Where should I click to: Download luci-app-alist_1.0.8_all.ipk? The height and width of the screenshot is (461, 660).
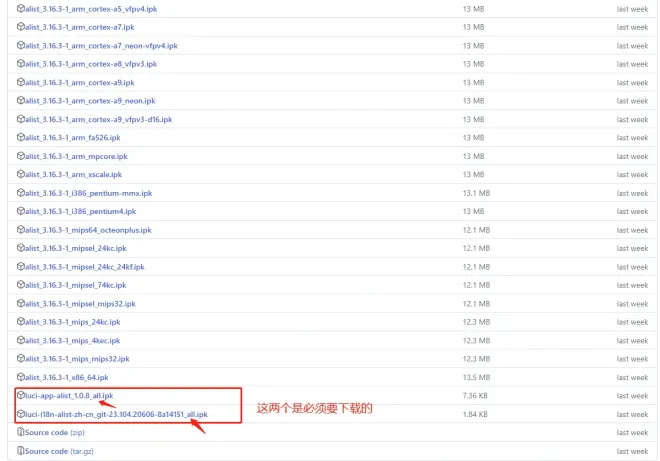coord(69,396)
